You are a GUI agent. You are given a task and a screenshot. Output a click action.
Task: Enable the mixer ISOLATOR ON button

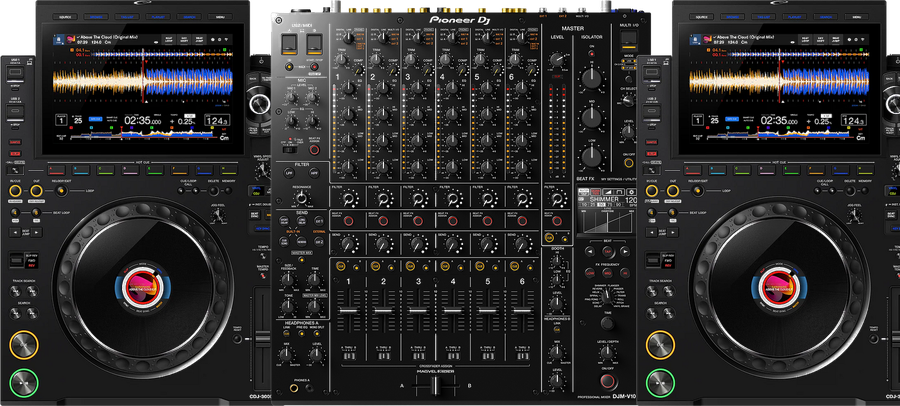[592, 53]
